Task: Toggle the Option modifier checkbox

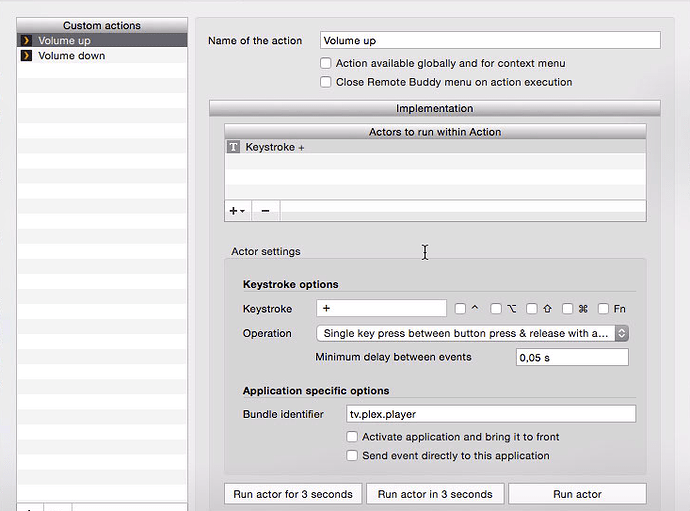Action: click(x=496, y=309)
